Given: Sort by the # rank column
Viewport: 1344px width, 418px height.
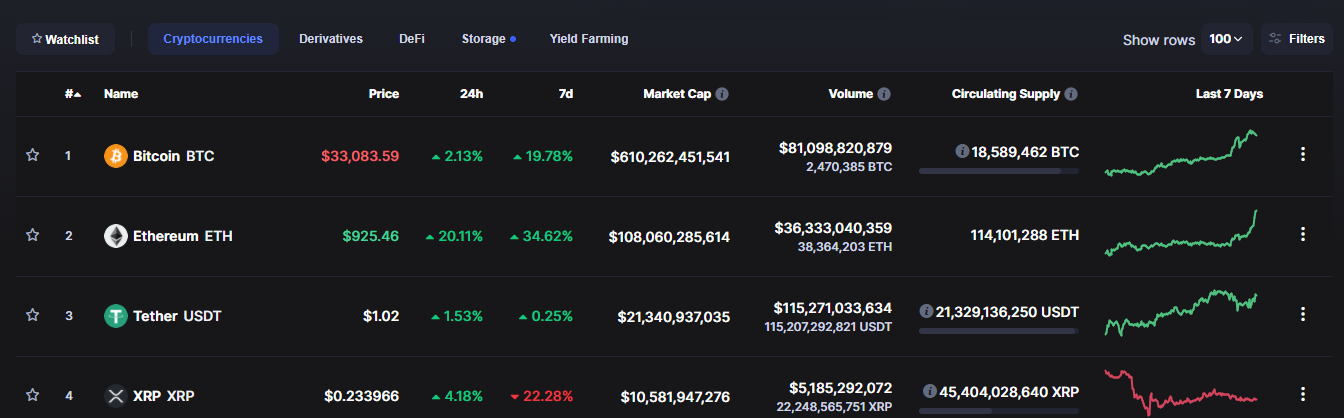Looking at the screenshot, I should coord(73,94).
